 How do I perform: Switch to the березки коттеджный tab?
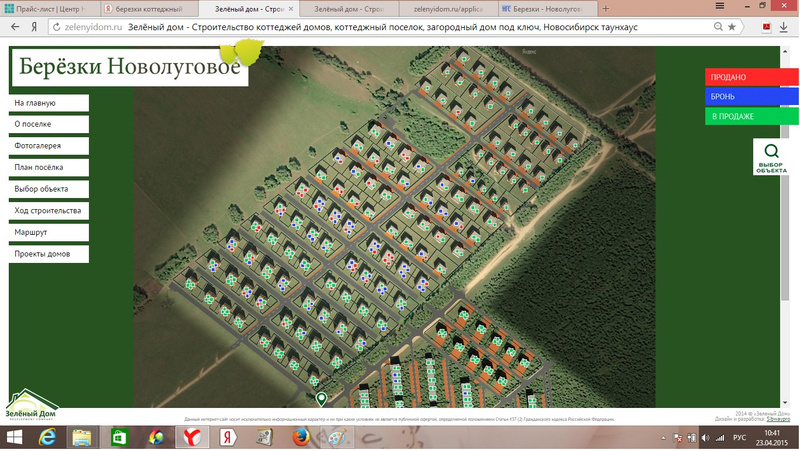pos(149,9)
